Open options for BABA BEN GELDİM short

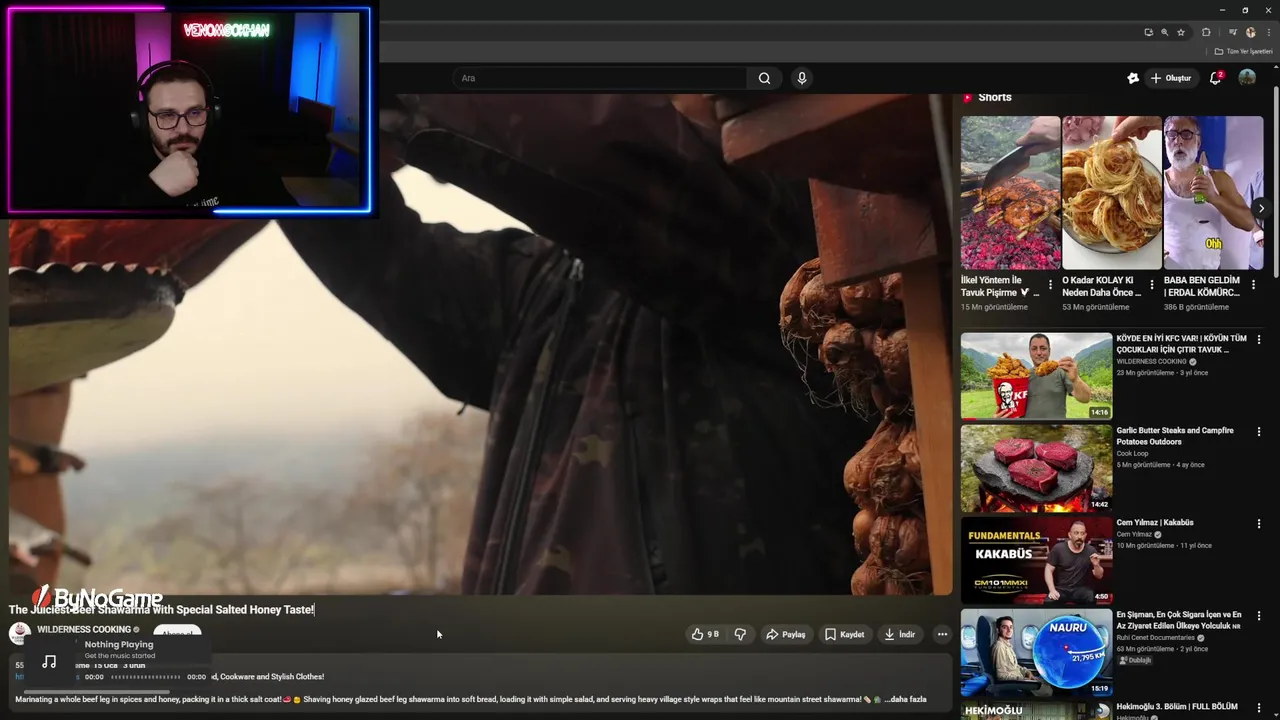click(x=1253, y=285)
